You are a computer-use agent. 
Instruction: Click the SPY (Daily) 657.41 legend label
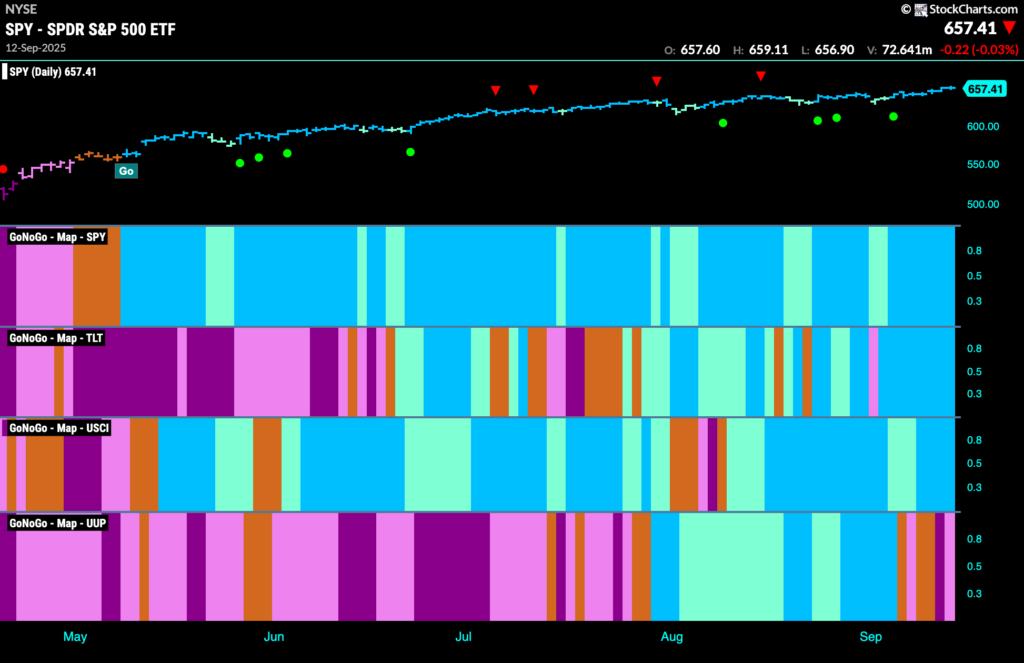point(53,72)
